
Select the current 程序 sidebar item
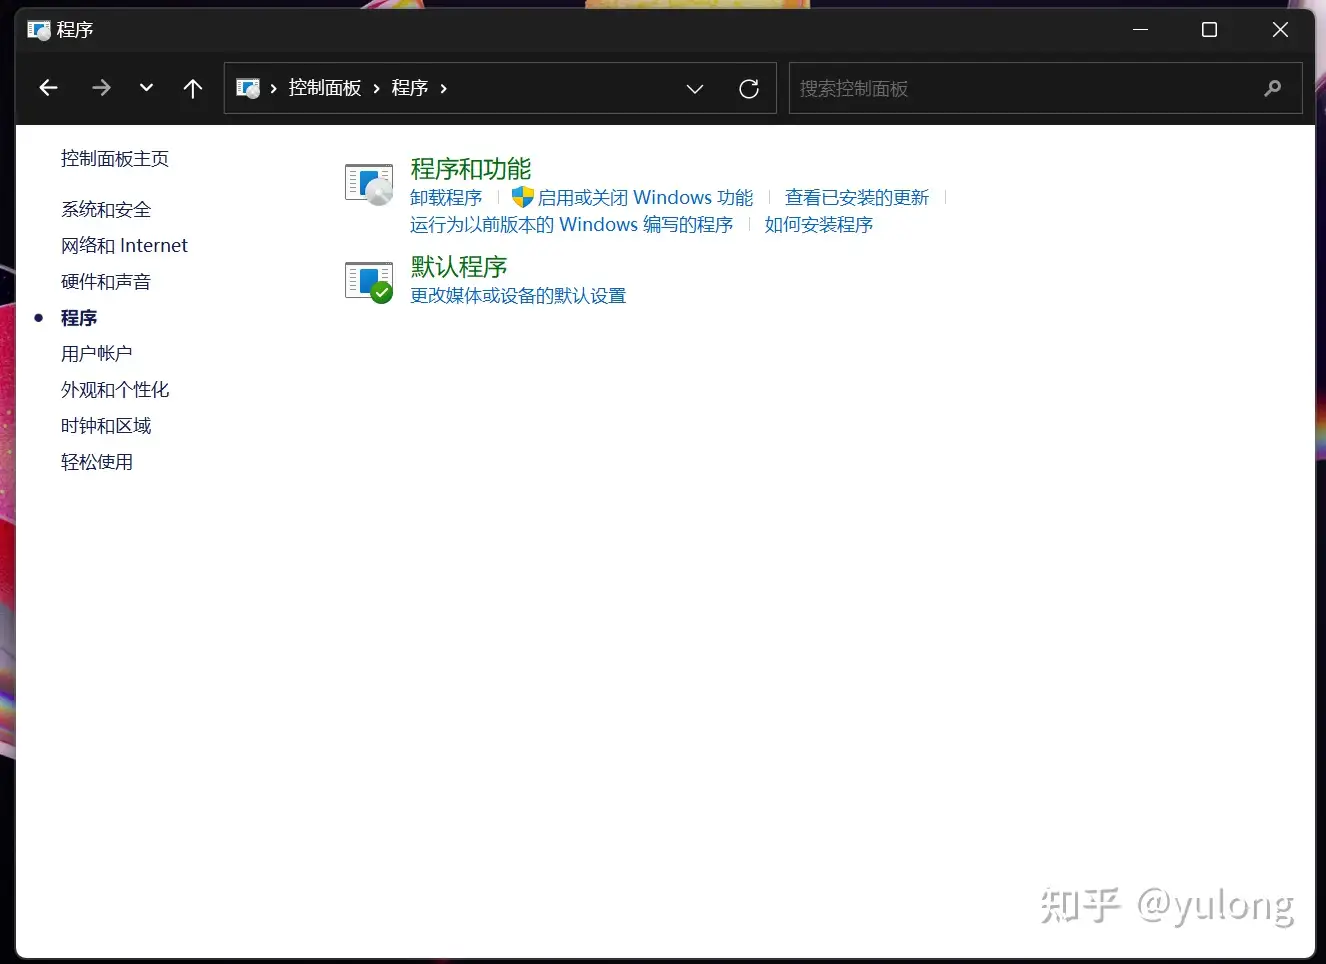click(x=79, y=317)
